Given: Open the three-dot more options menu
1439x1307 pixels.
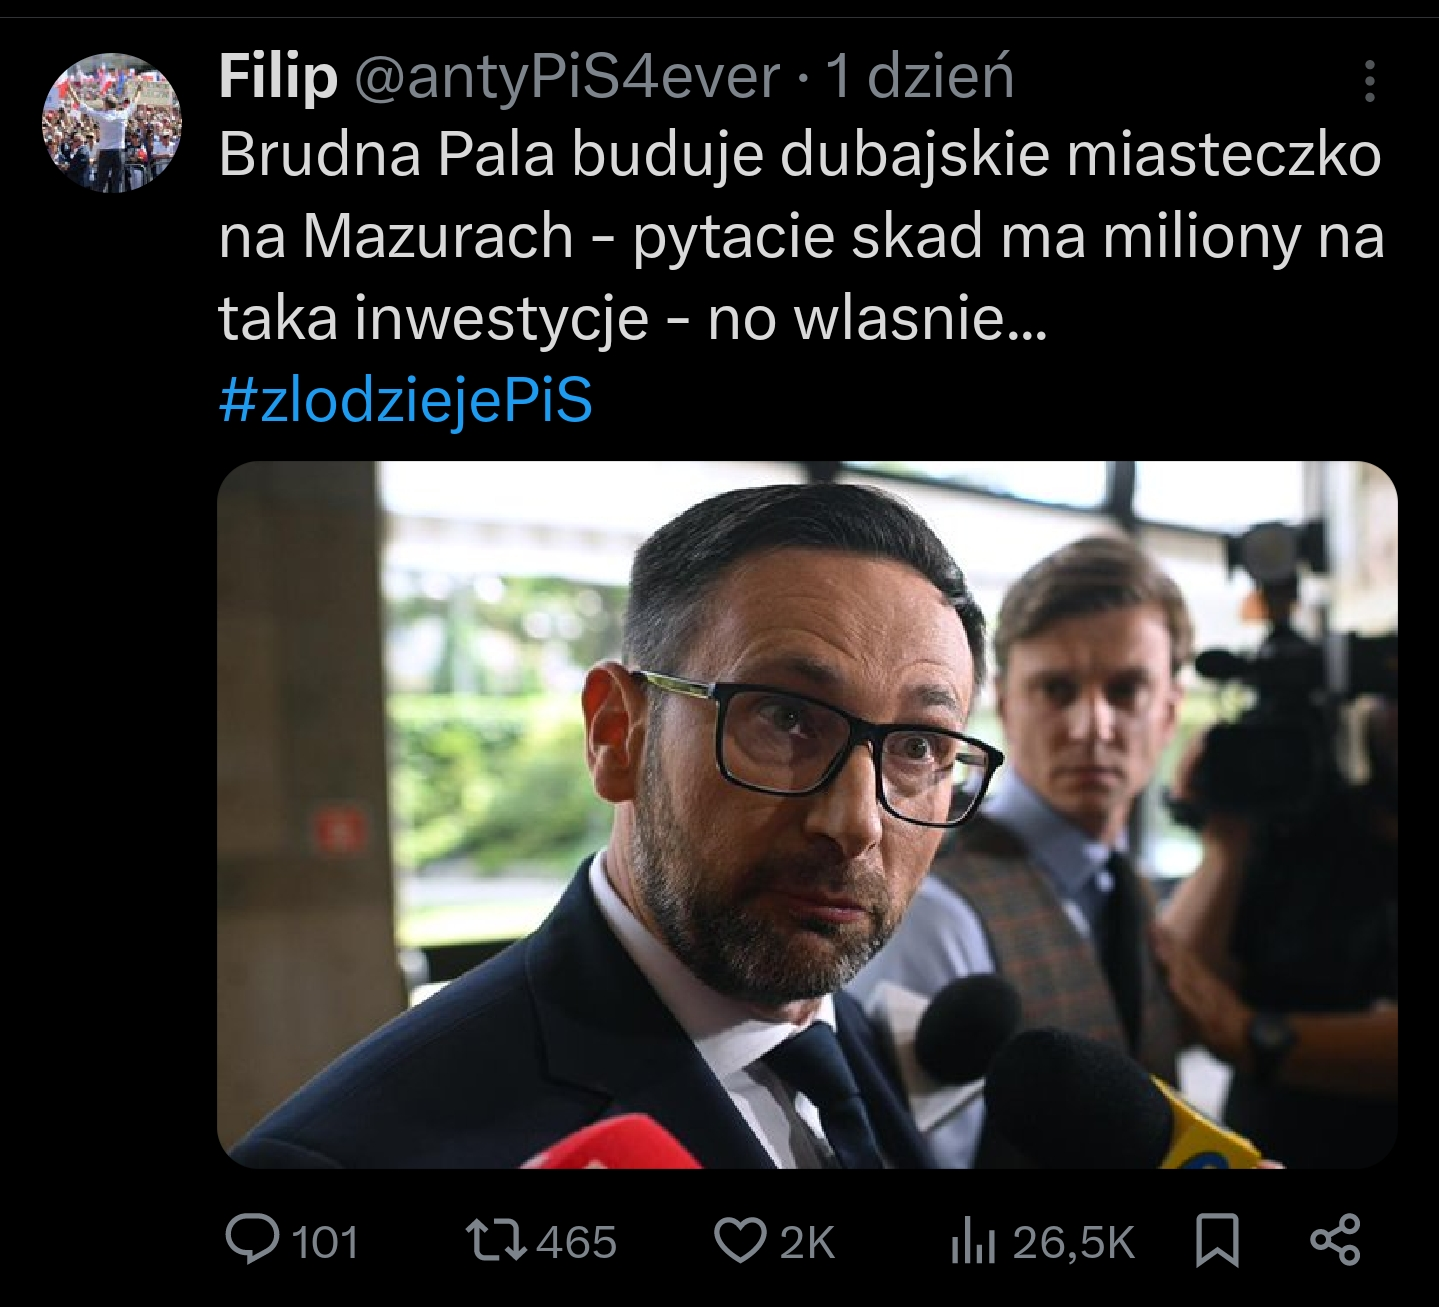Looking at the screenshot, I should (1369, 81).
